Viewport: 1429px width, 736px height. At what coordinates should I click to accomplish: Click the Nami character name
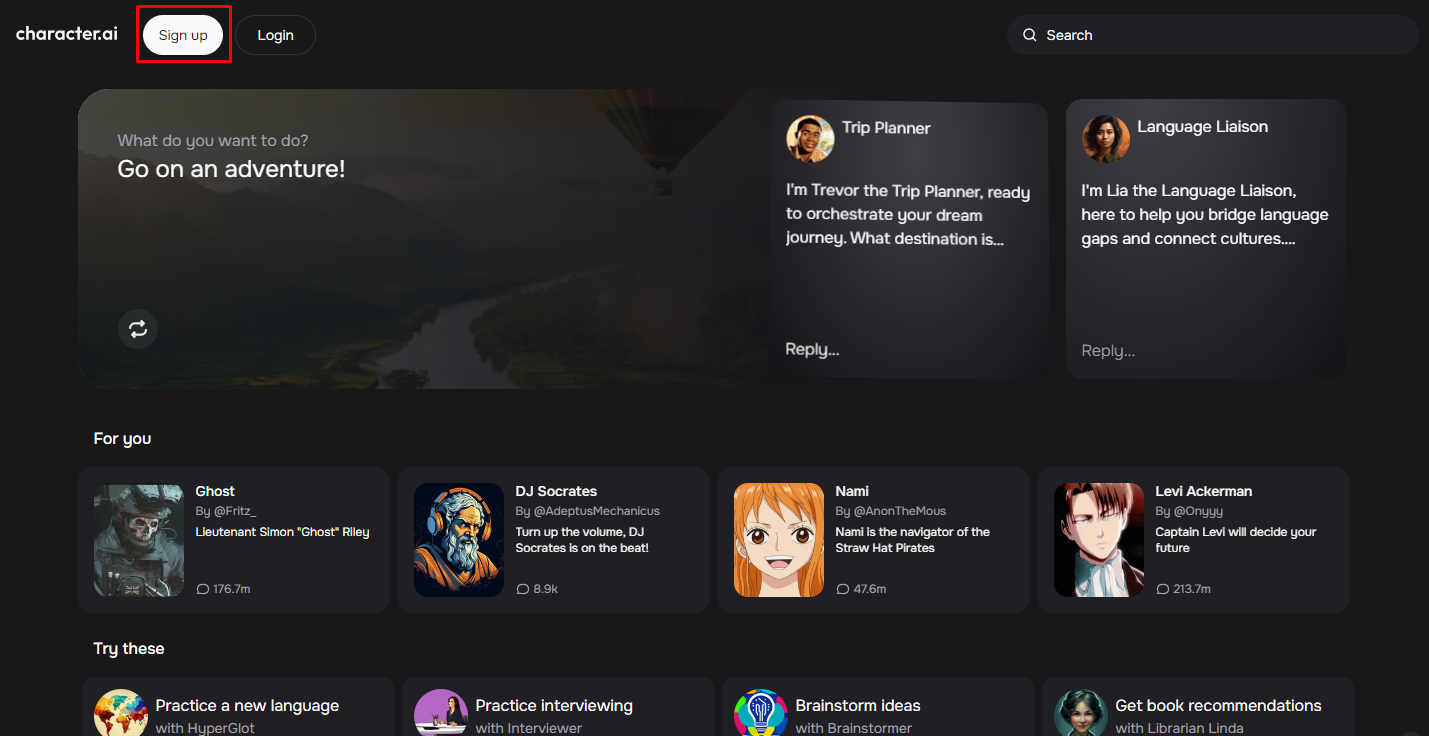point(852,491)
